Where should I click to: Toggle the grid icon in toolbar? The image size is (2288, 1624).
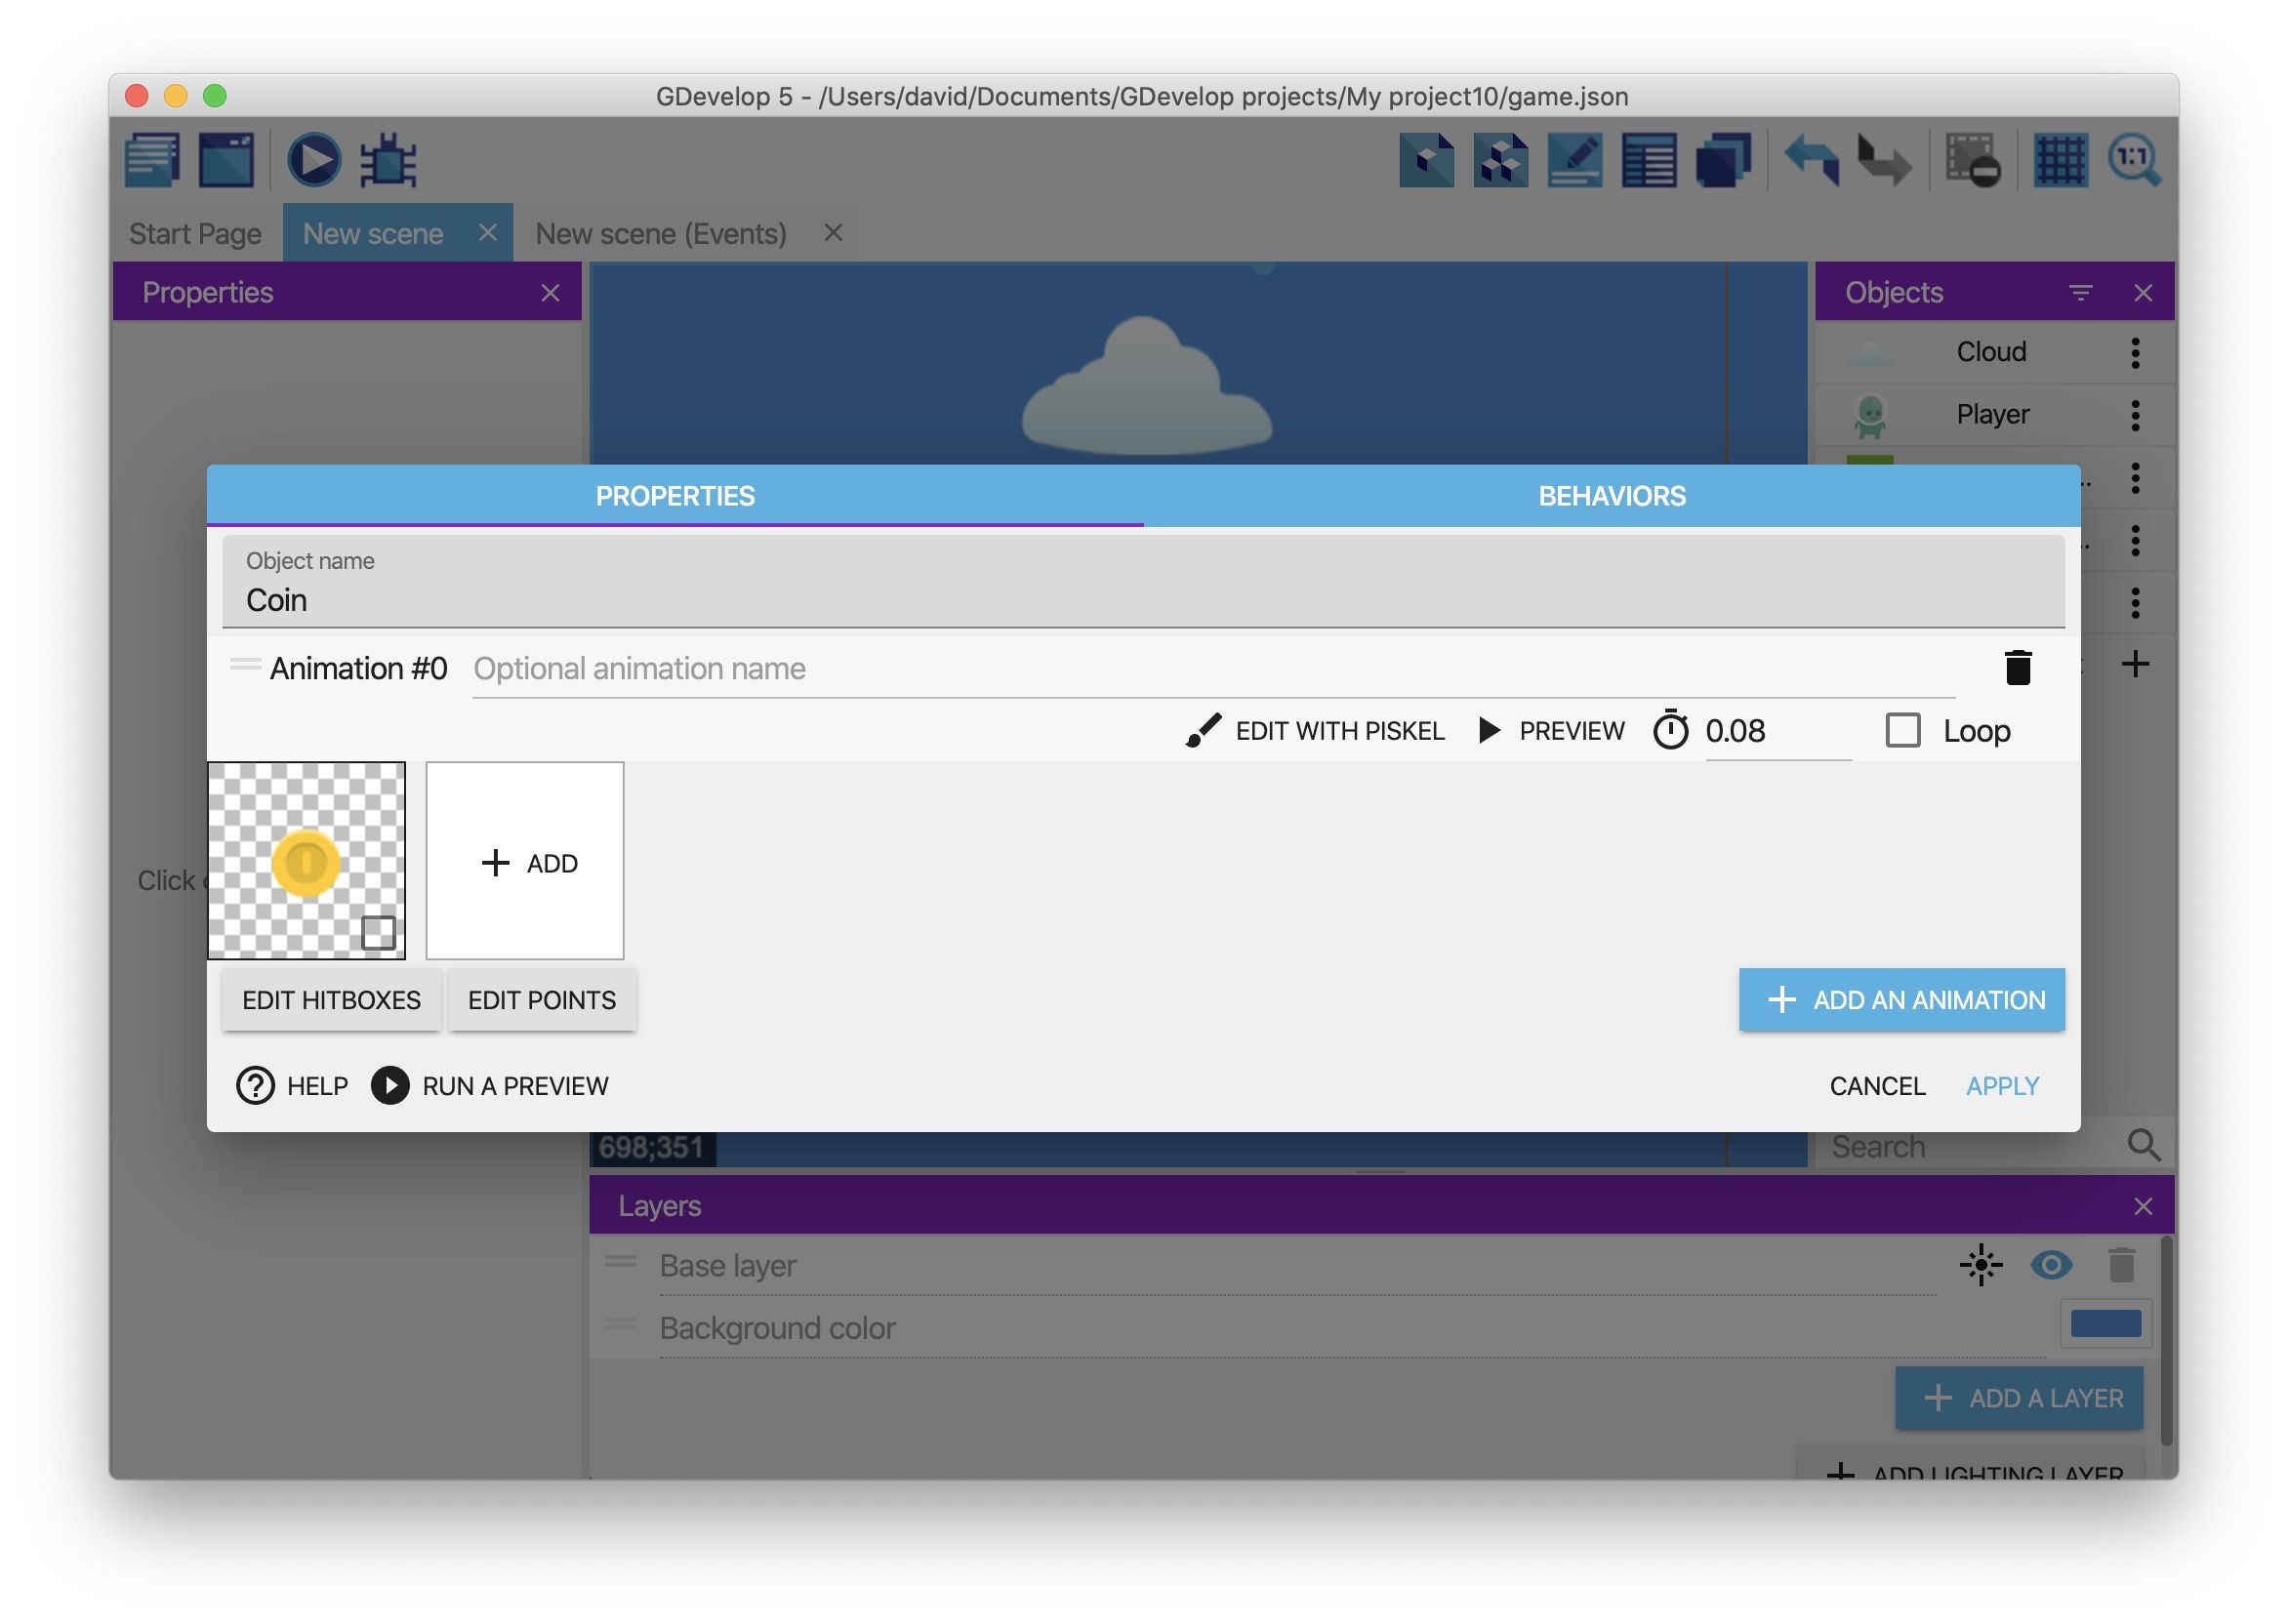pyautogui.click(x=2061, y=160)
